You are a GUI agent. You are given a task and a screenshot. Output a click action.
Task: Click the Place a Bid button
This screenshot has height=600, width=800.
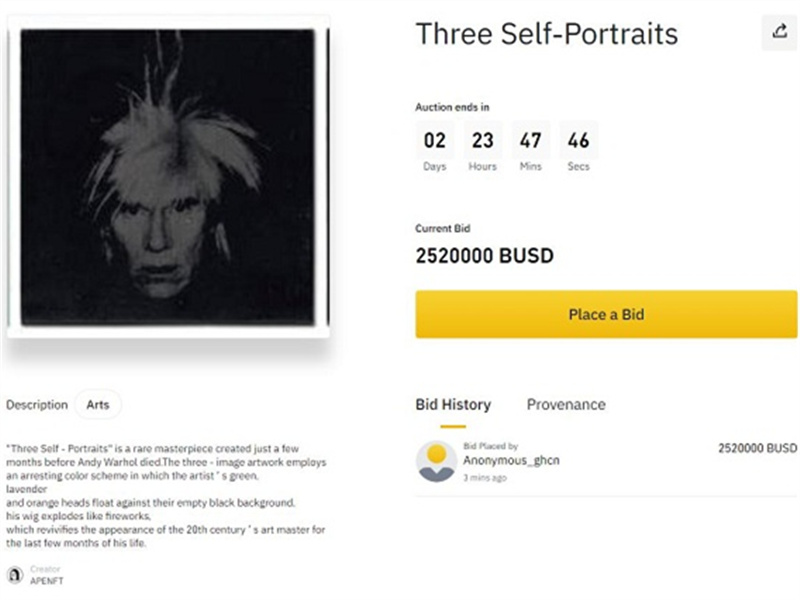(606, 314)
